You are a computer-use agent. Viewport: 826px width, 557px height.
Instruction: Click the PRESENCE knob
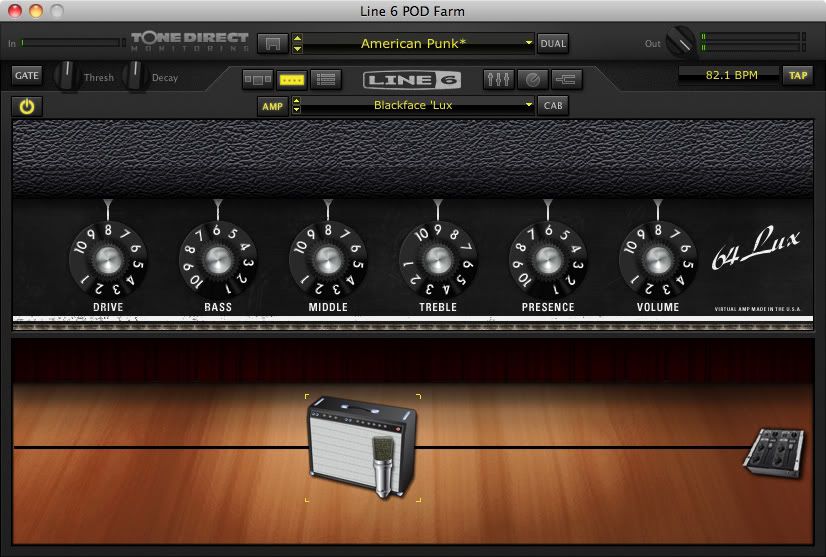[x=548, y=260]
